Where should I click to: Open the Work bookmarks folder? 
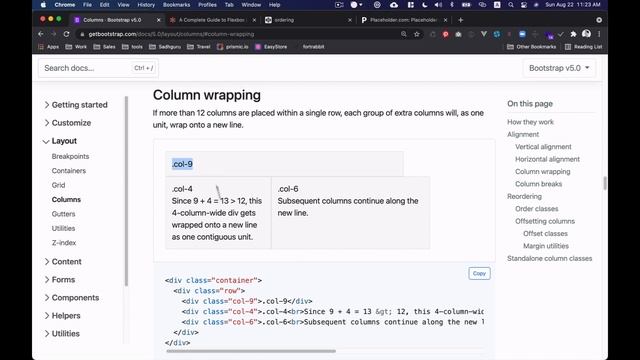(76, 47)
